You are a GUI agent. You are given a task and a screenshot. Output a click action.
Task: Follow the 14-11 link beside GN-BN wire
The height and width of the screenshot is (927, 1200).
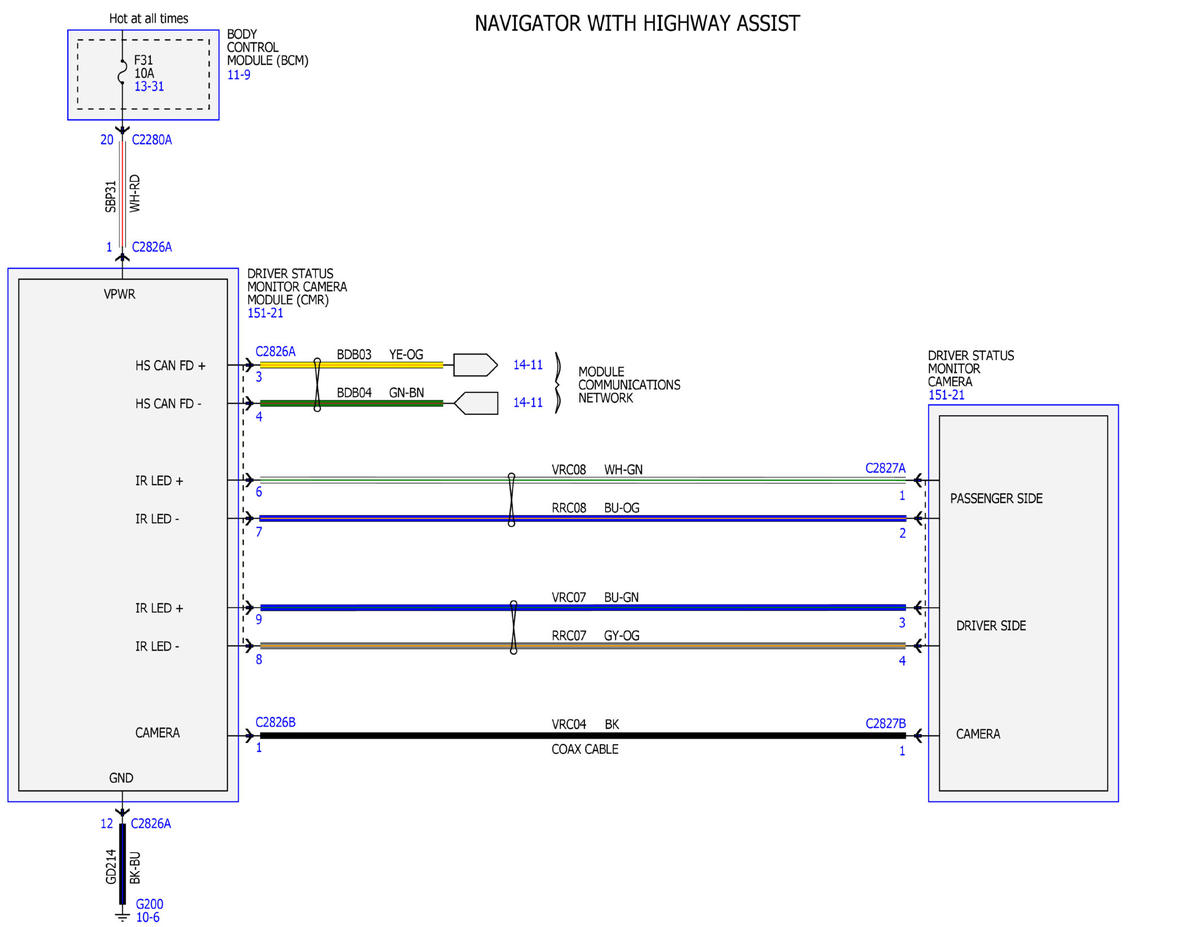[x=528, y=403]
